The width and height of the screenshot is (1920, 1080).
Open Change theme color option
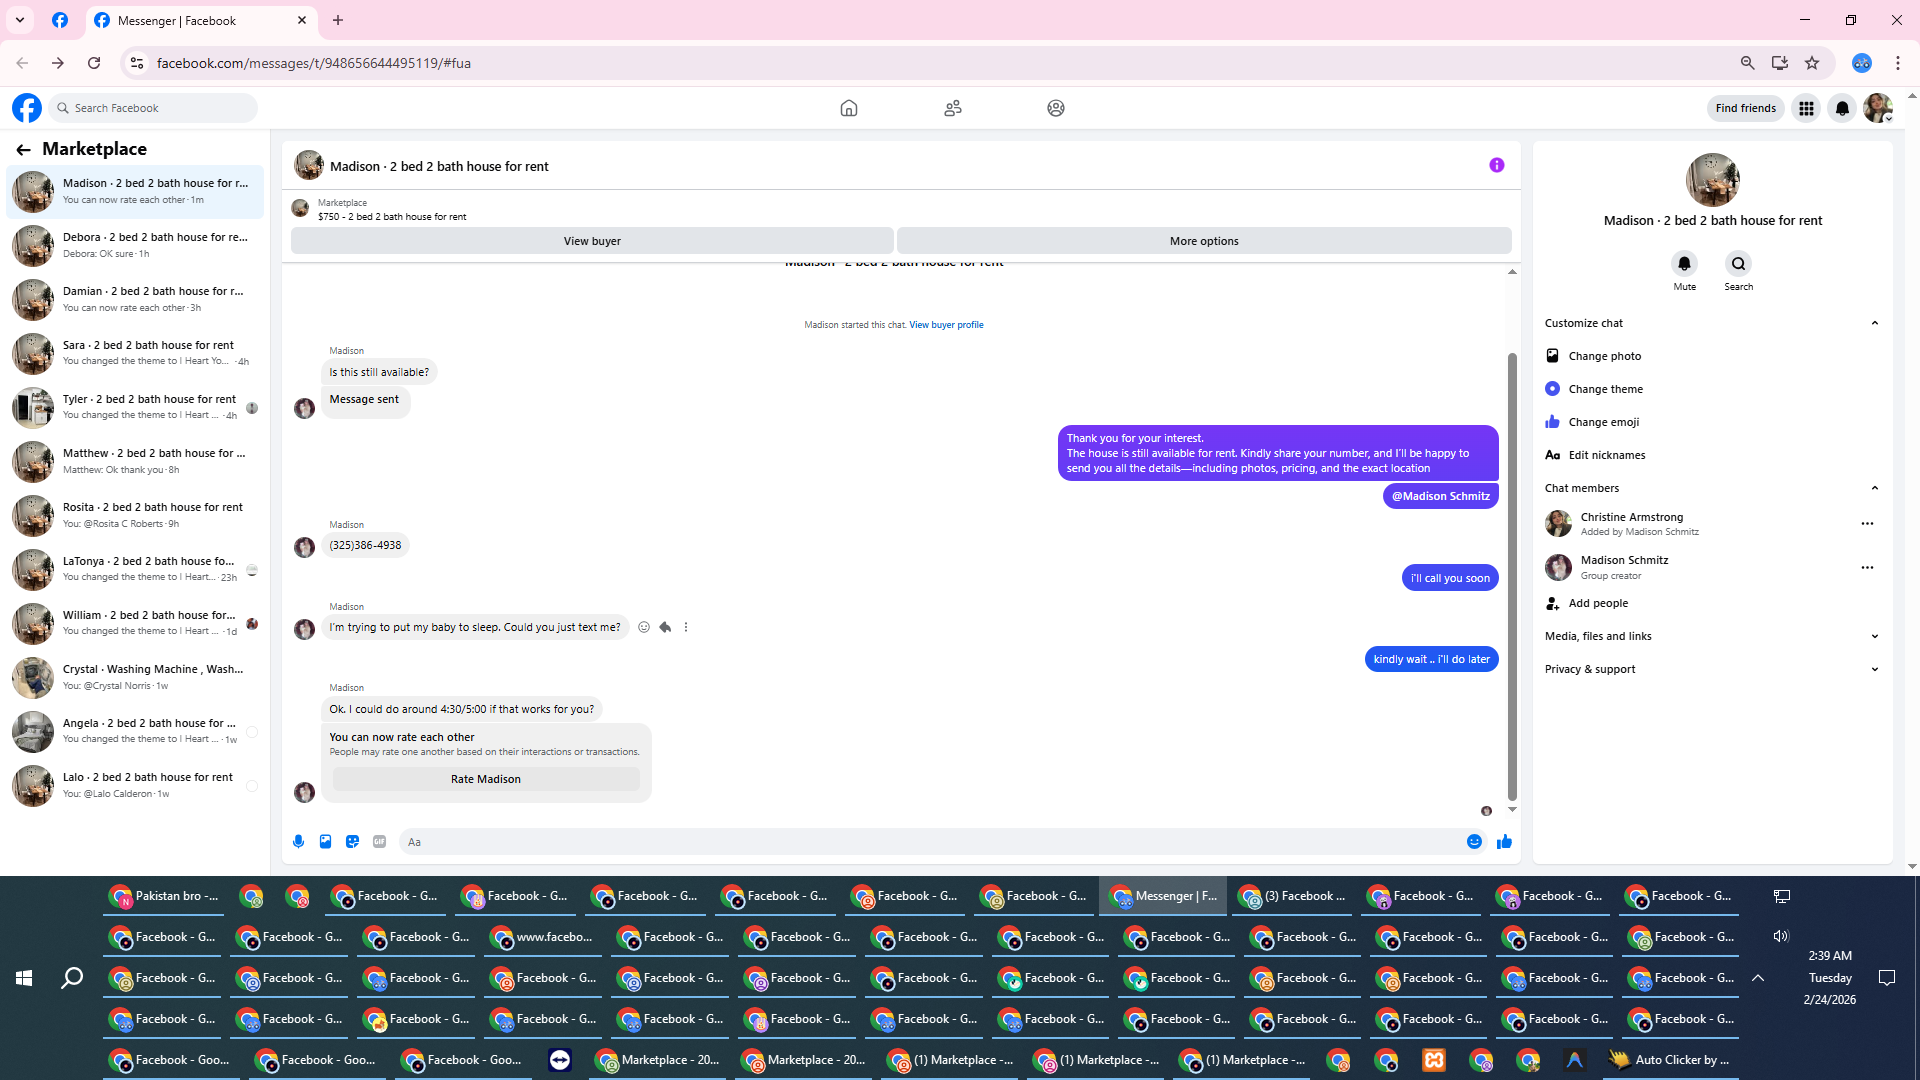[x=1605, y=389]
